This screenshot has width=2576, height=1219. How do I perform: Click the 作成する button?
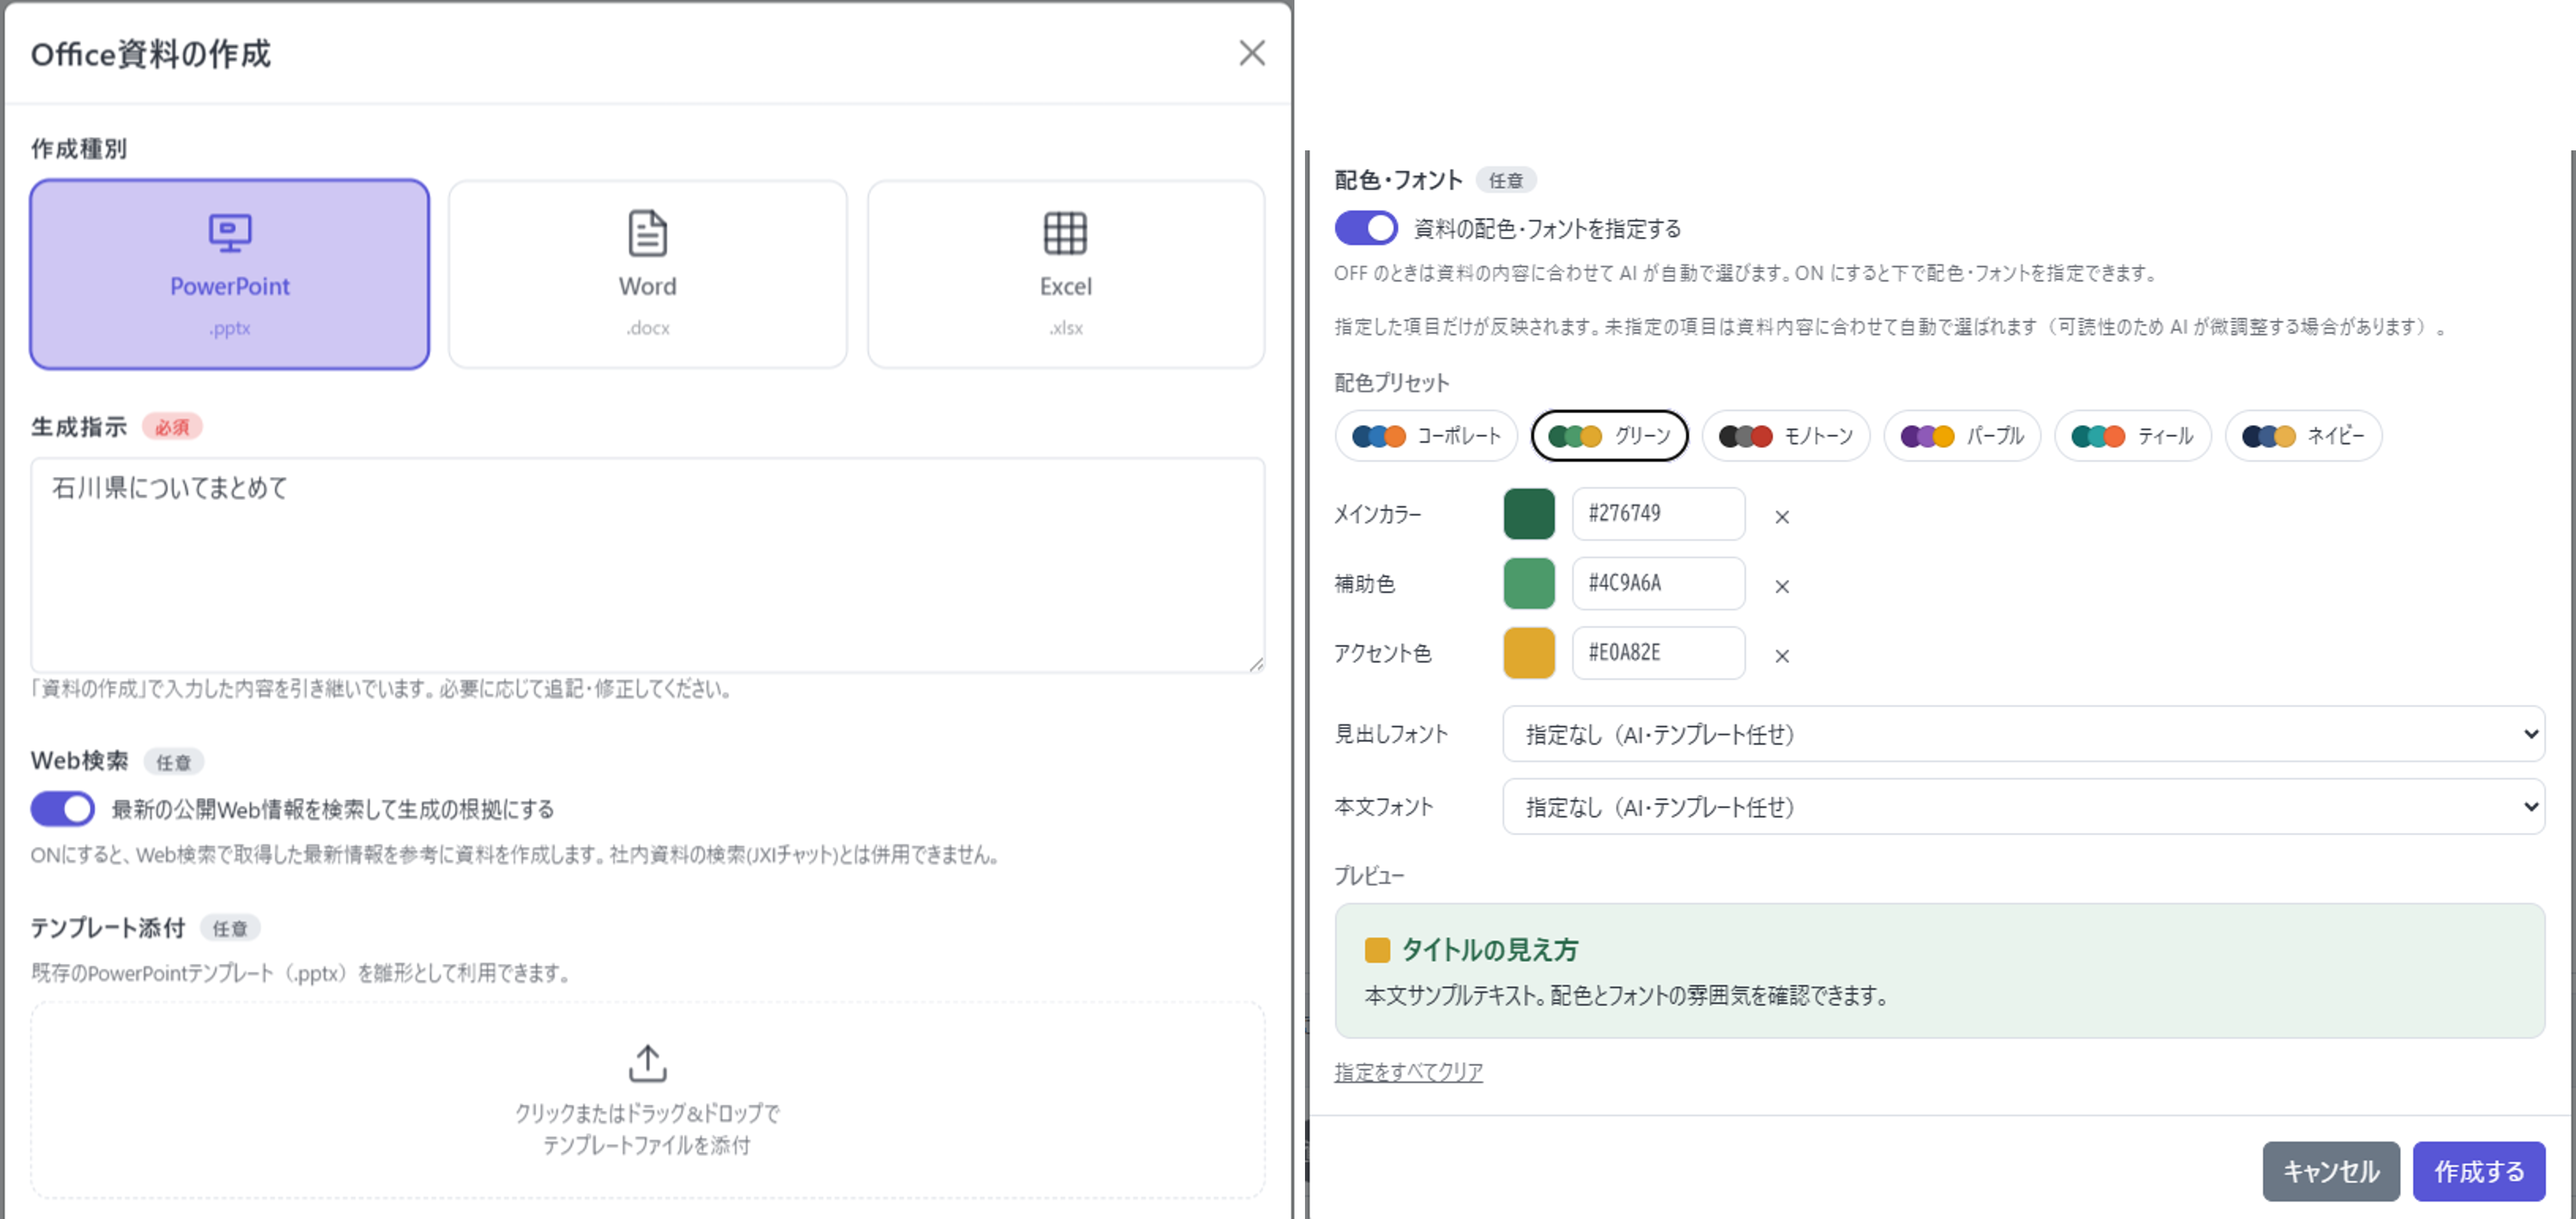point(2478,1171)
